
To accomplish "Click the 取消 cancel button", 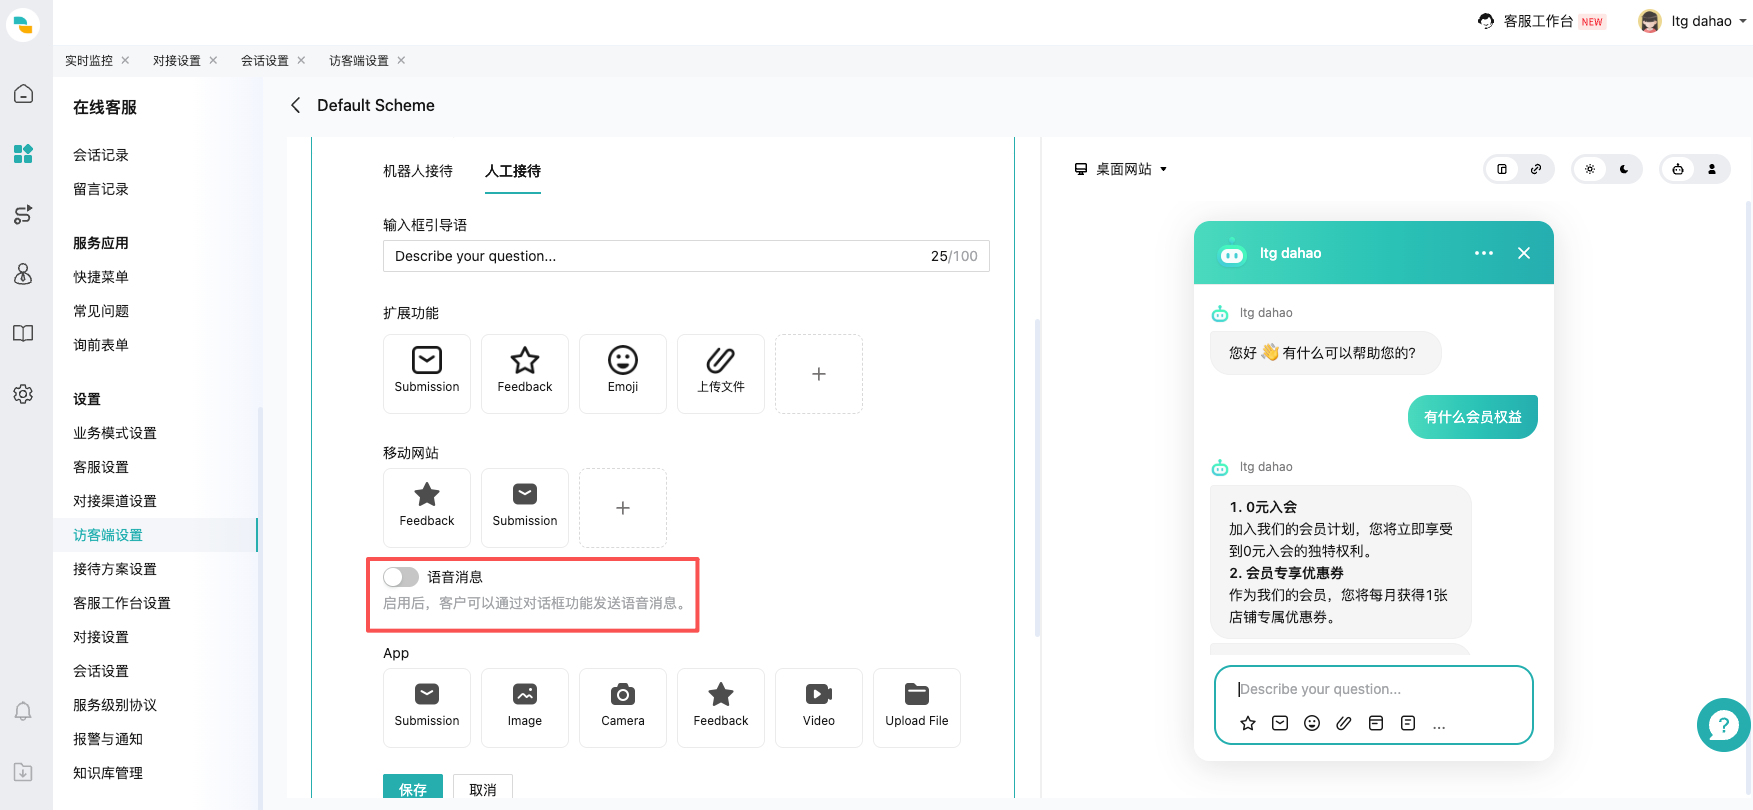I will (483, 788).
